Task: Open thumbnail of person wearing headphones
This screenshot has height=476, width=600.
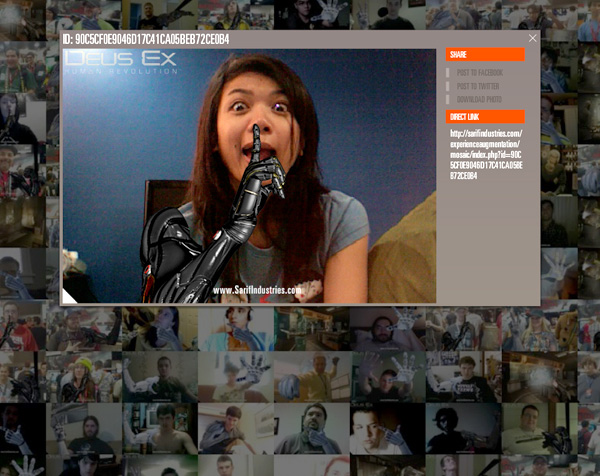Action: 236,328
